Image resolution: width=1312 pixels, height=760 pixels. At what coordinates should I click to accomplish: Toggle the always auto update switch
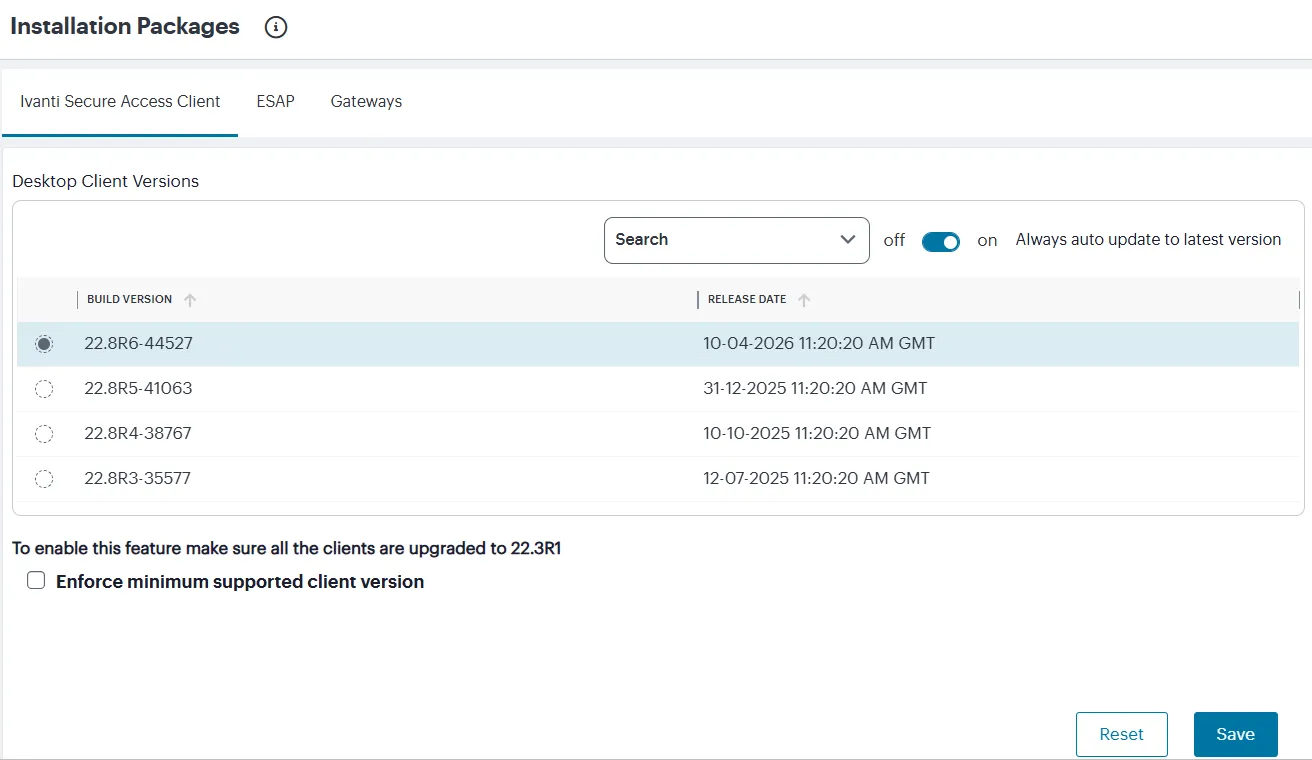pyautogui.click(x=941, y=241)
